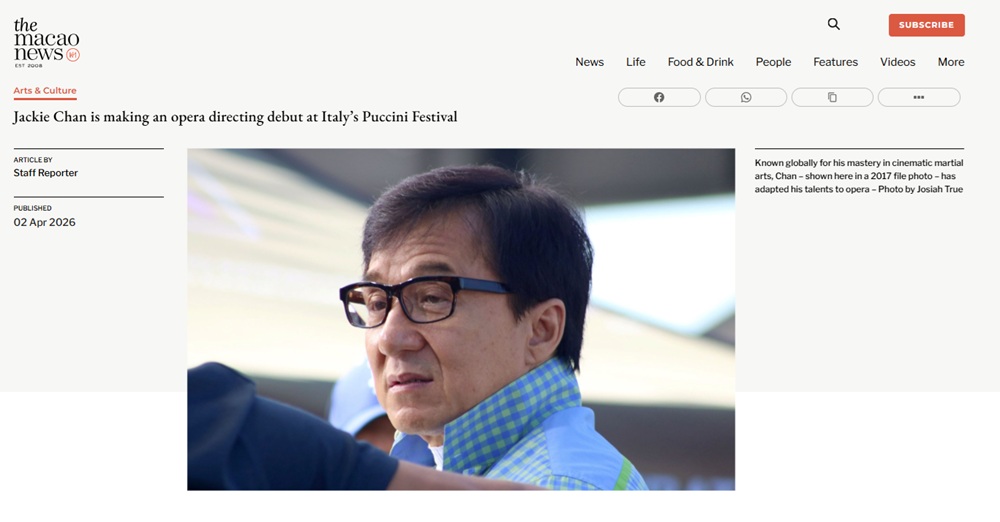Click the 02 Apr 2026 publish date
The image size is (1000, 522).
(x=45, y=222)
